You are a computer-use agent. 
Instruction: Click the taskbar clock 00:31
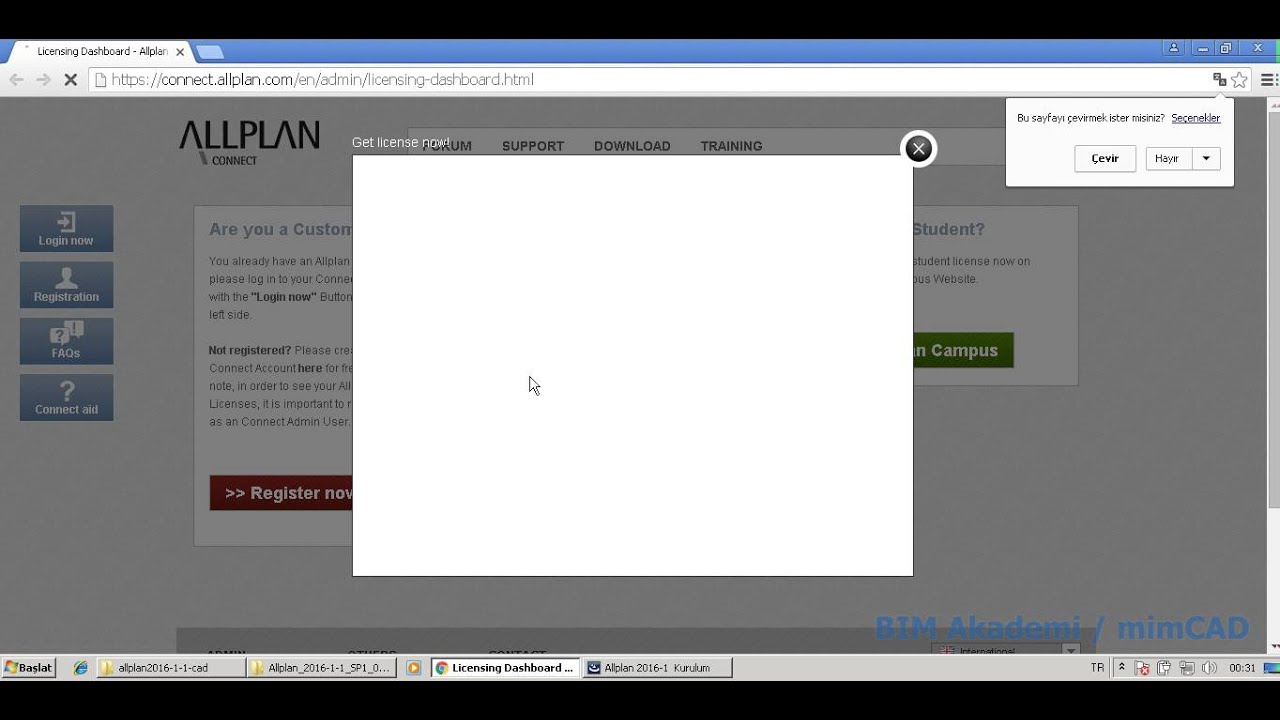coord(1242,668)
